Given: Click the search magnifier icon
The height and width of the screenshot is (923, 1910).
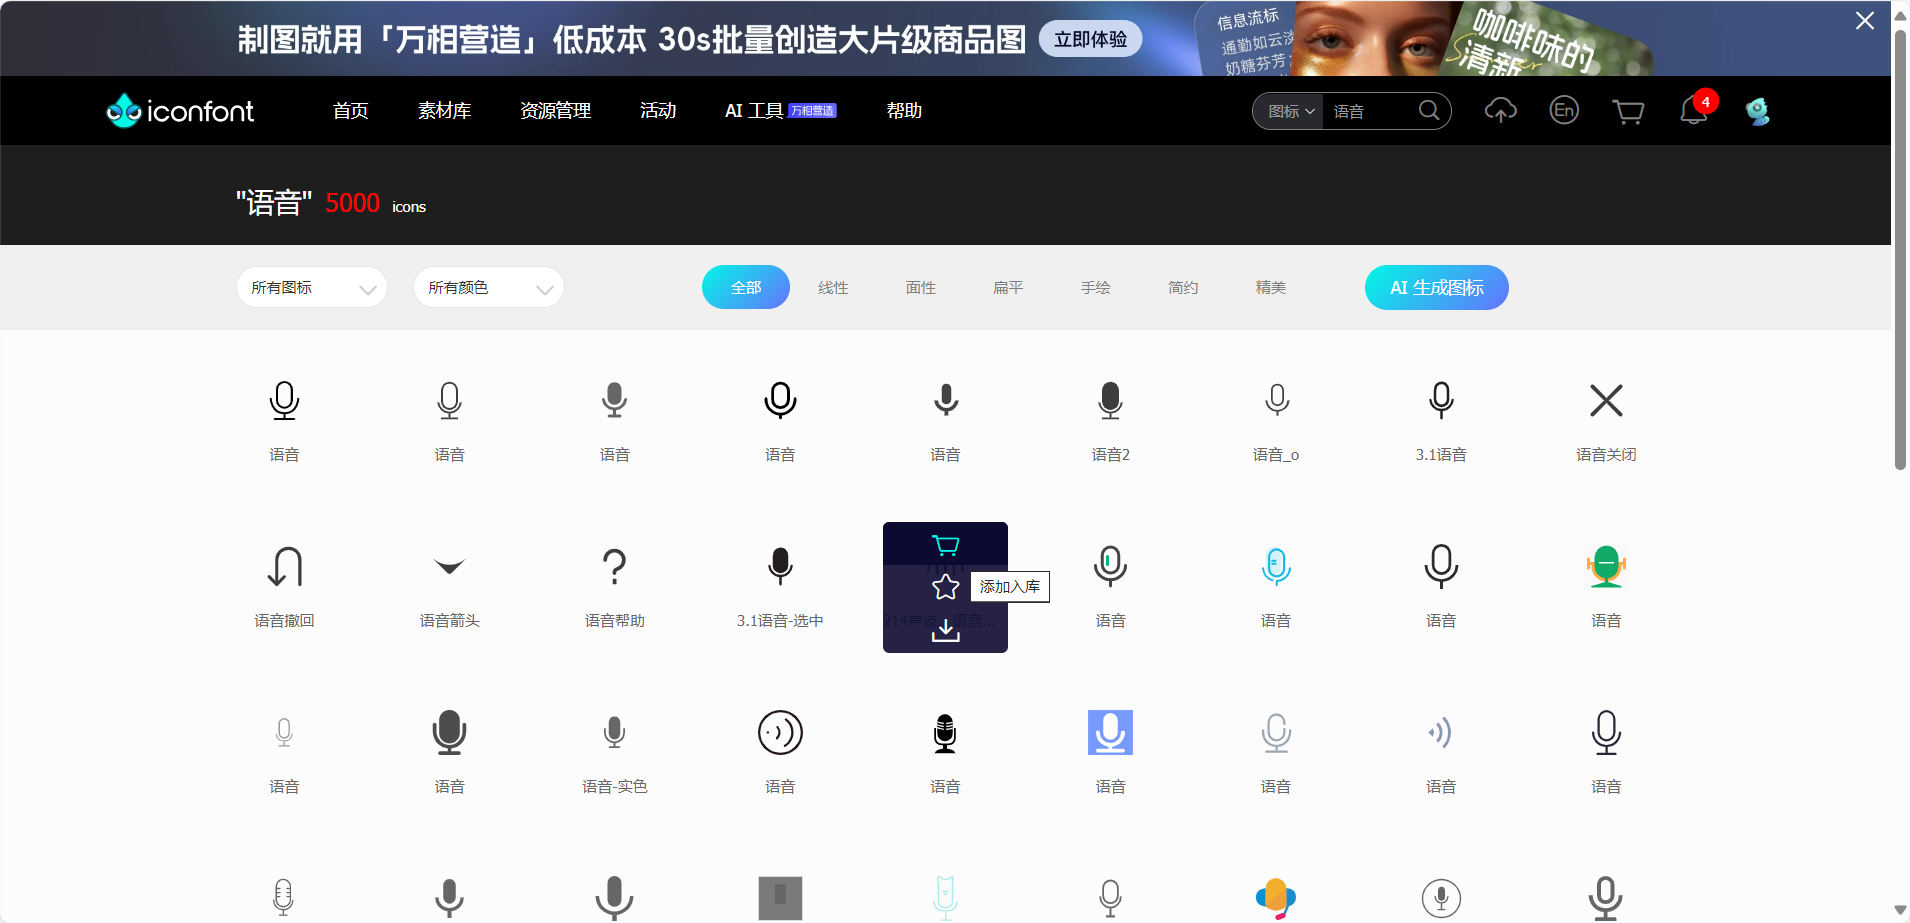Looking at the screenshot, I should tap(1429, 110).
